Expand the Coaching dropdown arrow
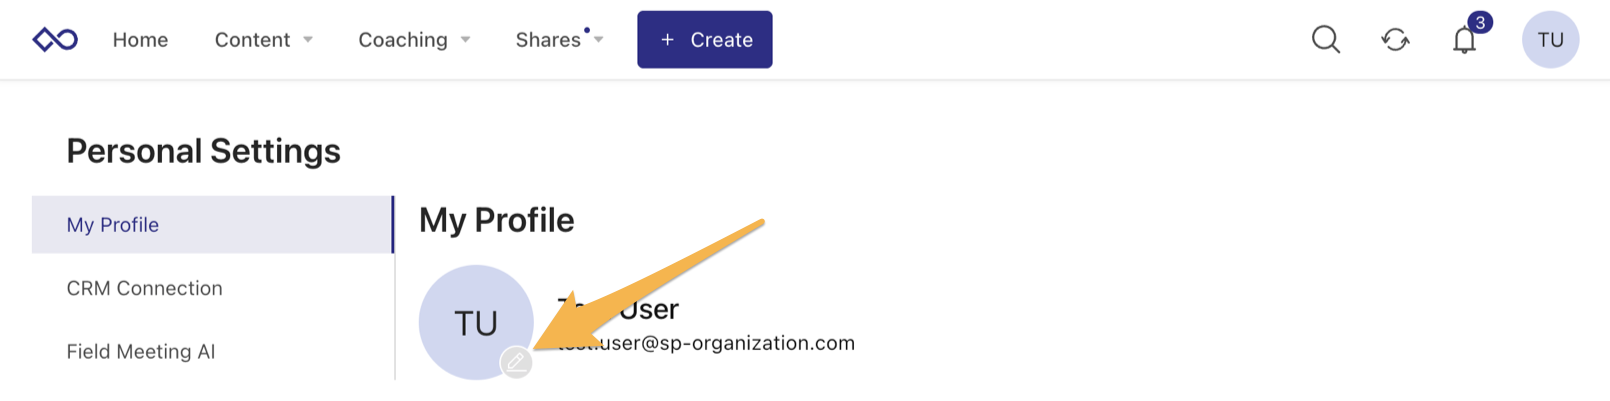1610x401 pixels. click(465, 40)
